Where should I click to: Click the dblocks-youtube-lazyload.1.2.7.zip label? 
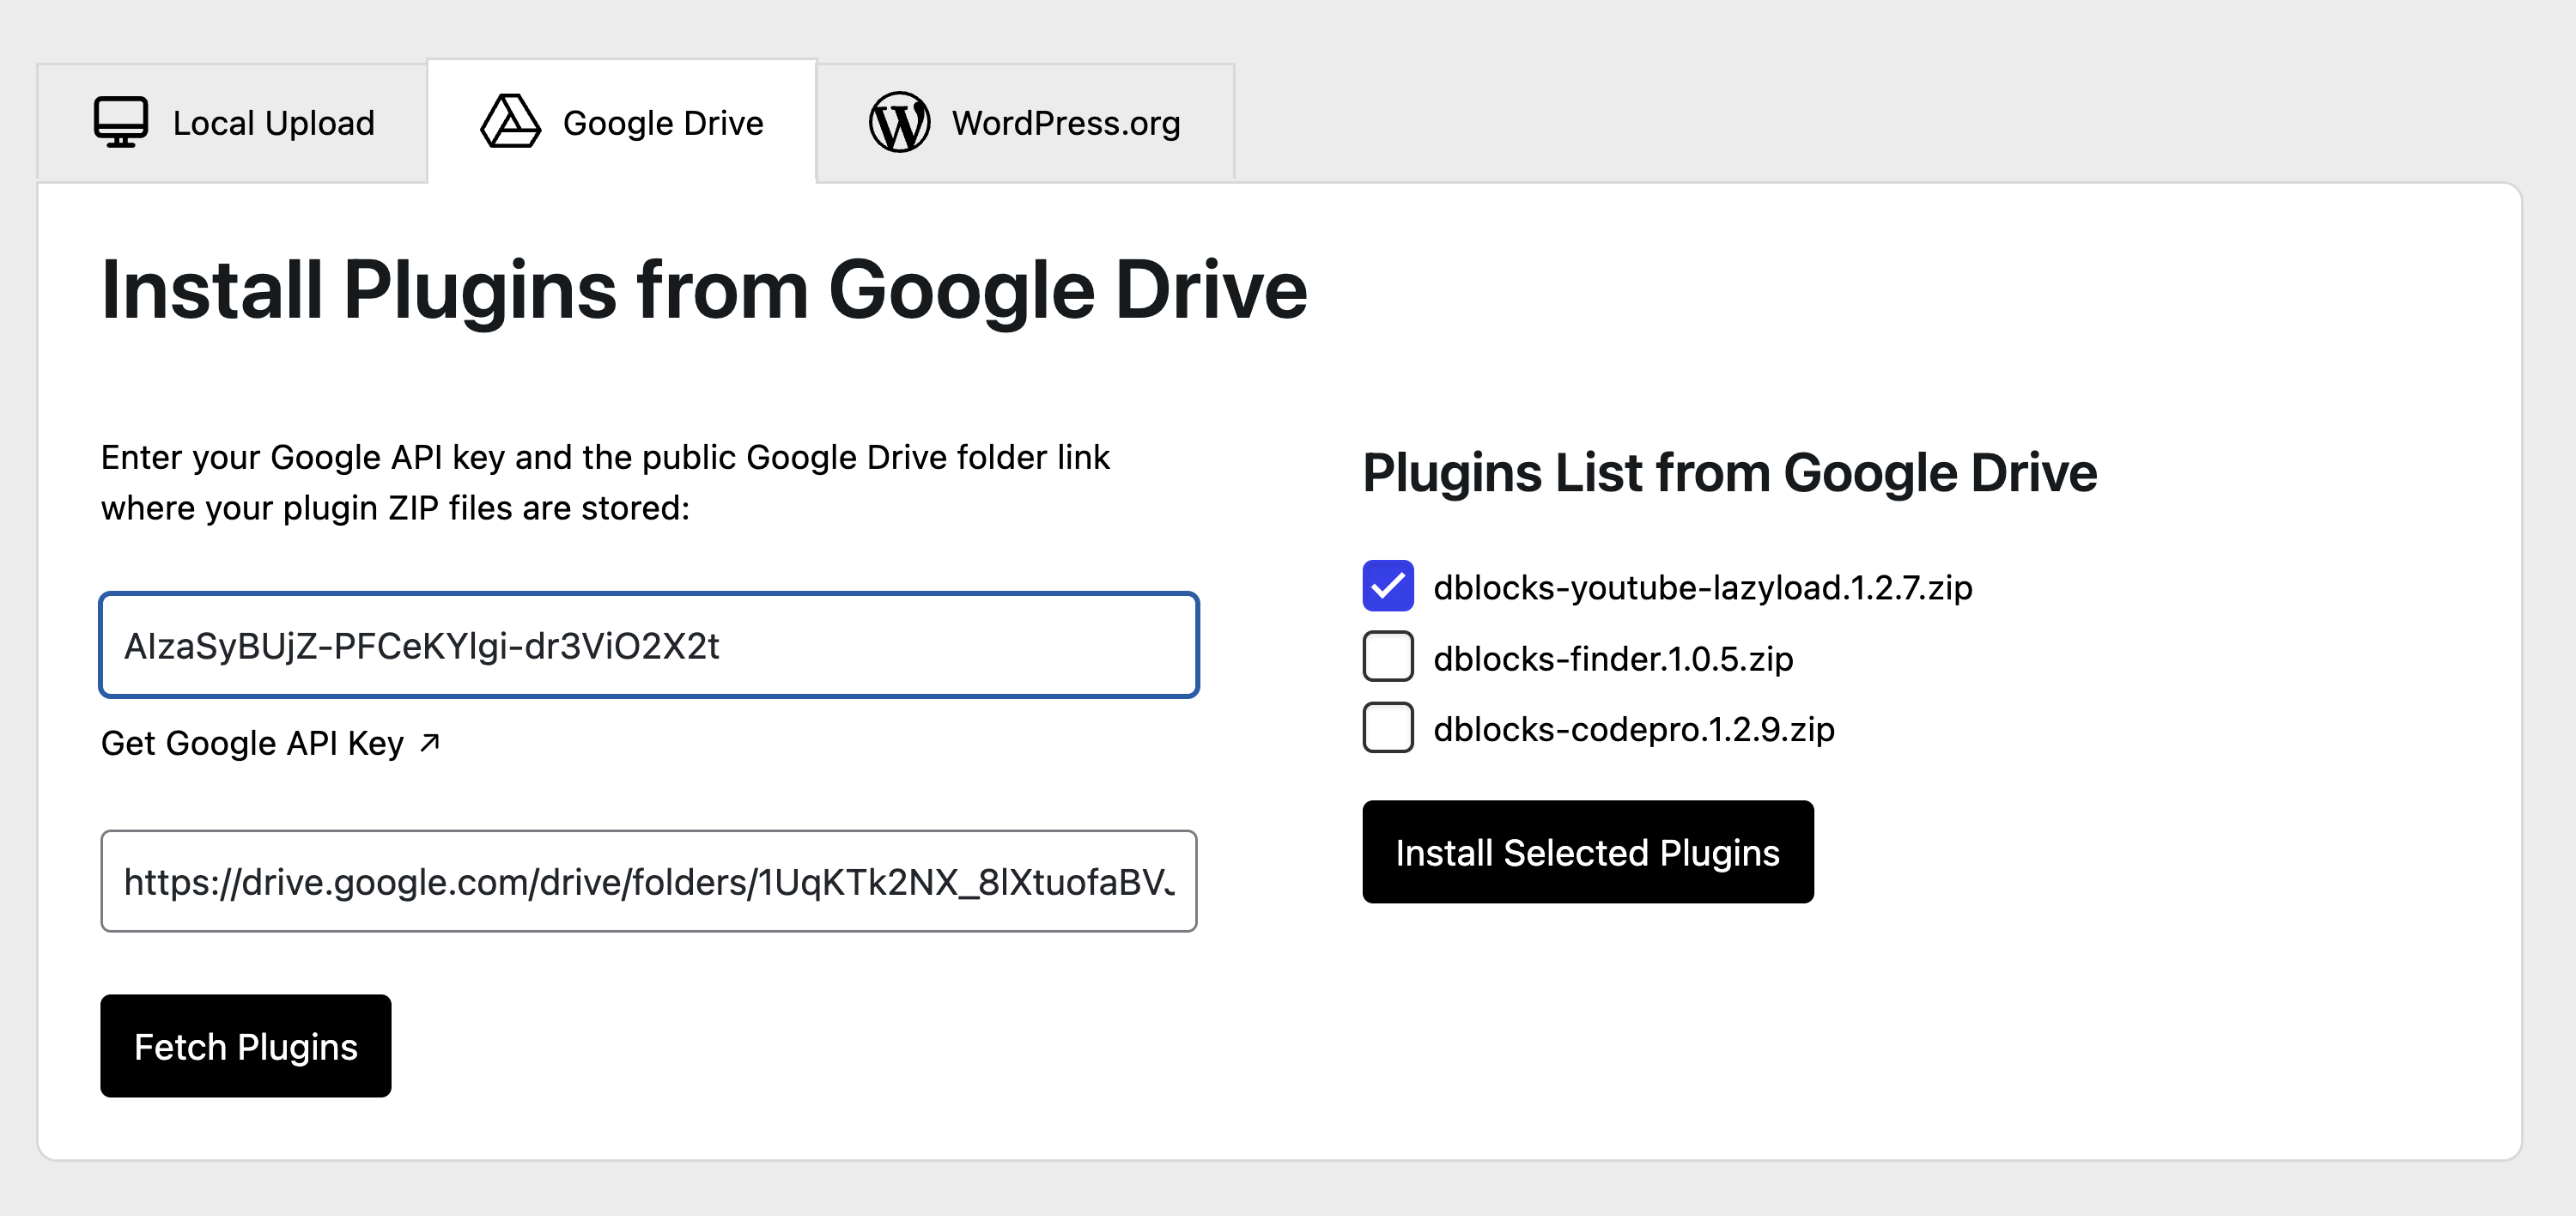pos(1703,587)
